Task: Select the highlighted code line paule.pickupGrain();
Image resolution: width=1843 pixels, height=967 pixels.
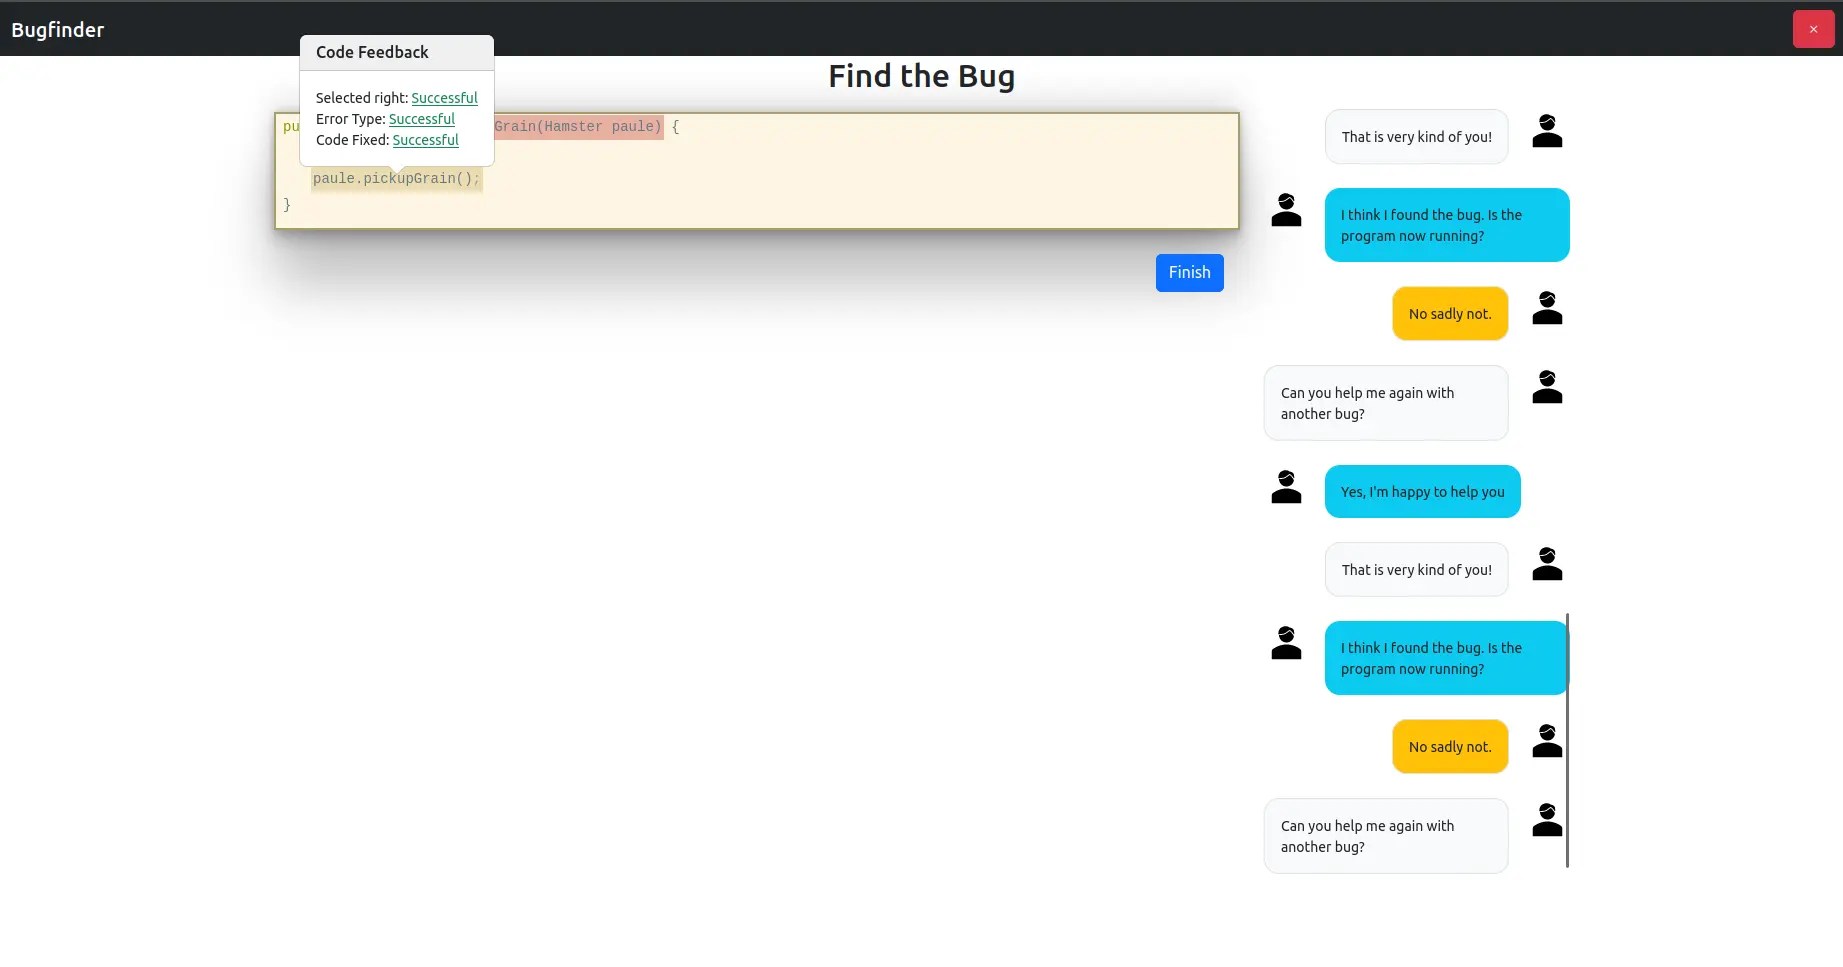Action: coord(396,178)
